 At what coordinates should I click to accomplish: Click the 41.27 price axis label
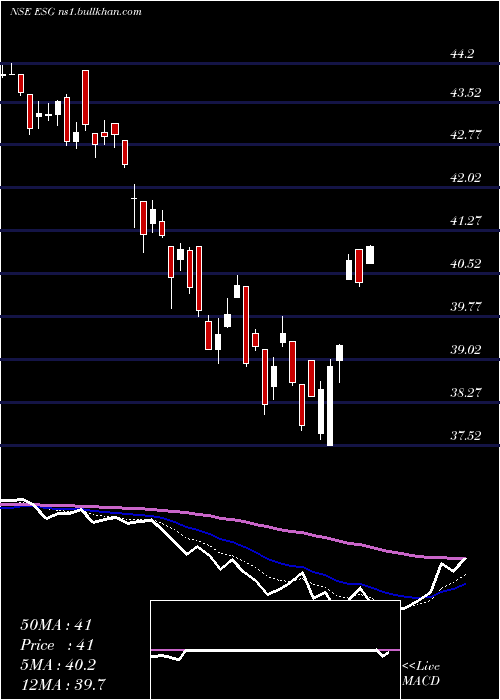point(466,221)
